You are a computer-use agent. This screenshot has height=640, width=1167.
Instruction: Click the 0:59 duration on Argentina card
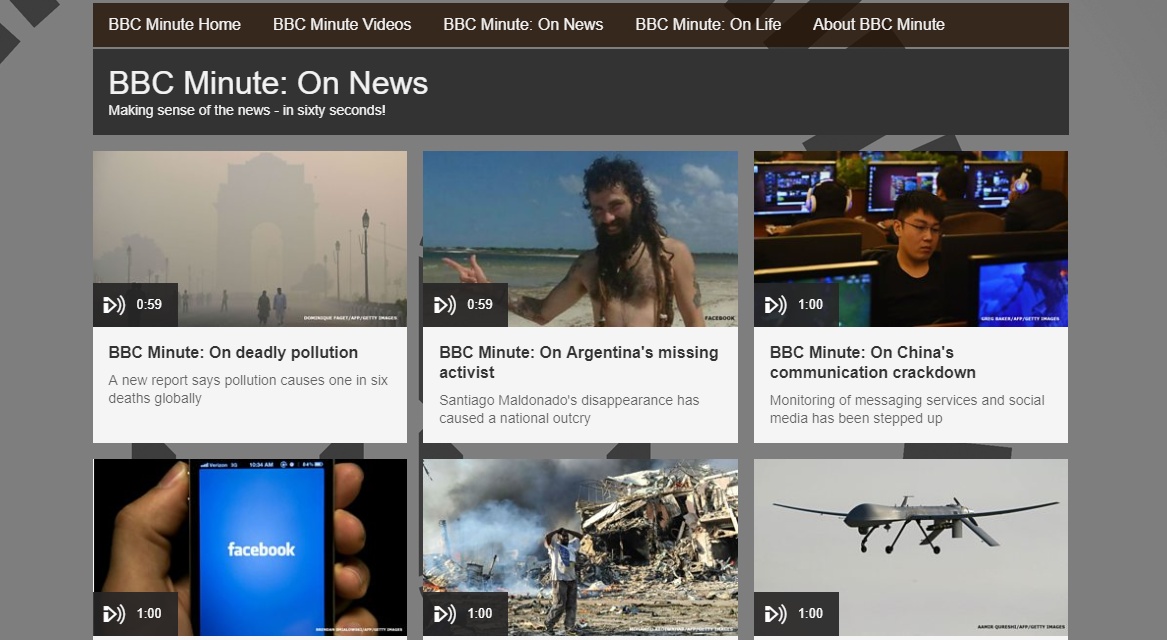pyautogui.click(x=479, y=304)
